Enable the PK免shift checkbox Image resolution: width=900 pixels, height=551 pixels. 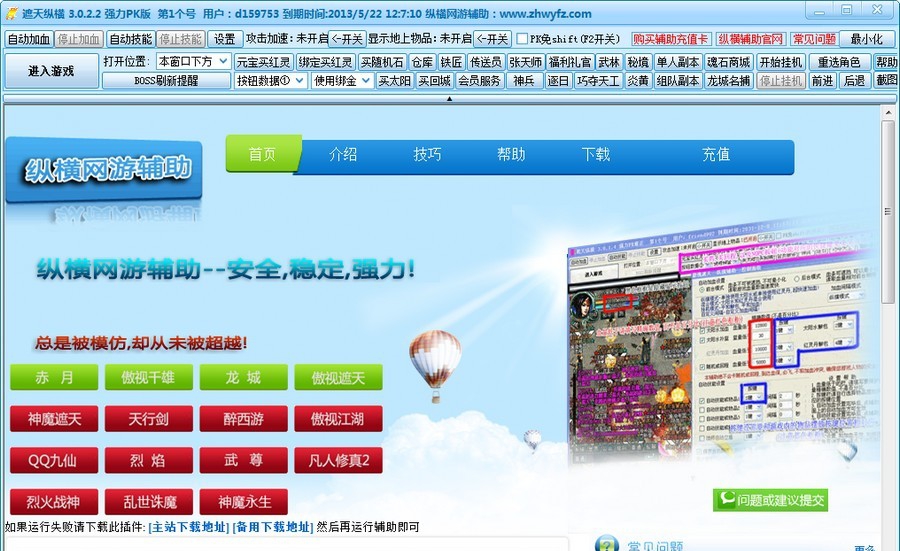click(522, 39)
